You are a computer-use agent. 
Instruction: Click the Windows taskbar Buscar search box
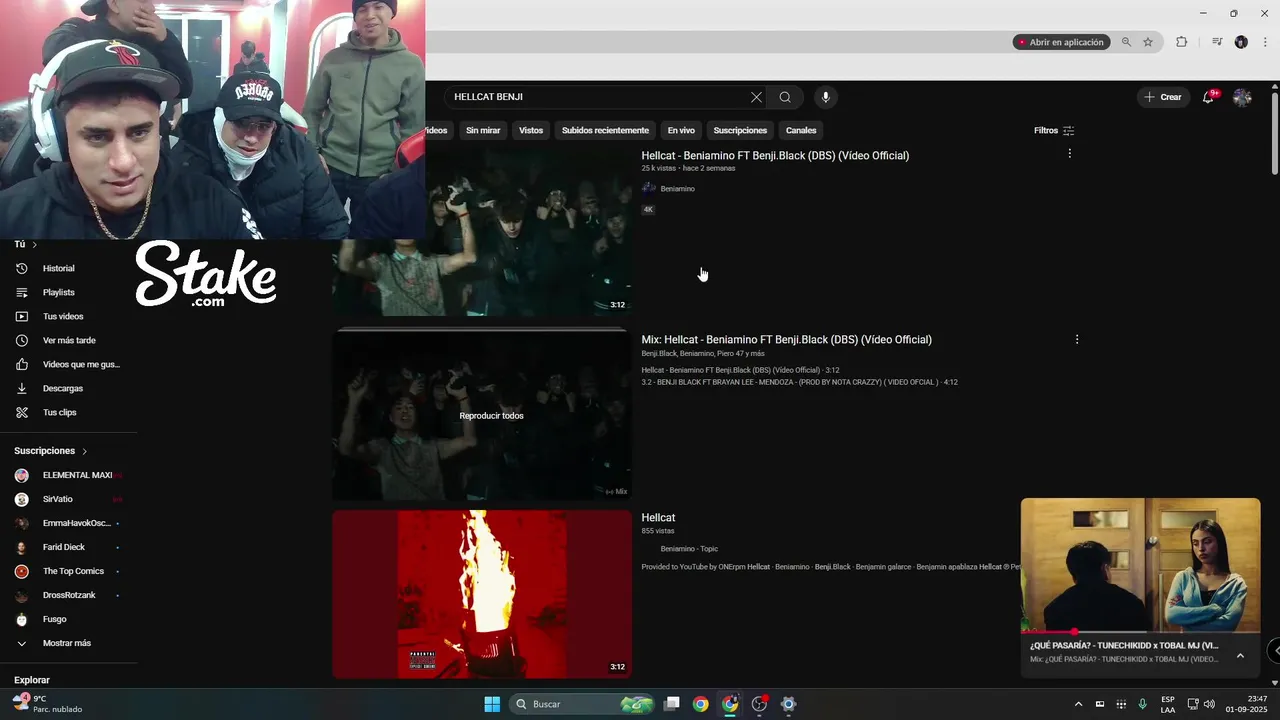click(x=582, y=704)
